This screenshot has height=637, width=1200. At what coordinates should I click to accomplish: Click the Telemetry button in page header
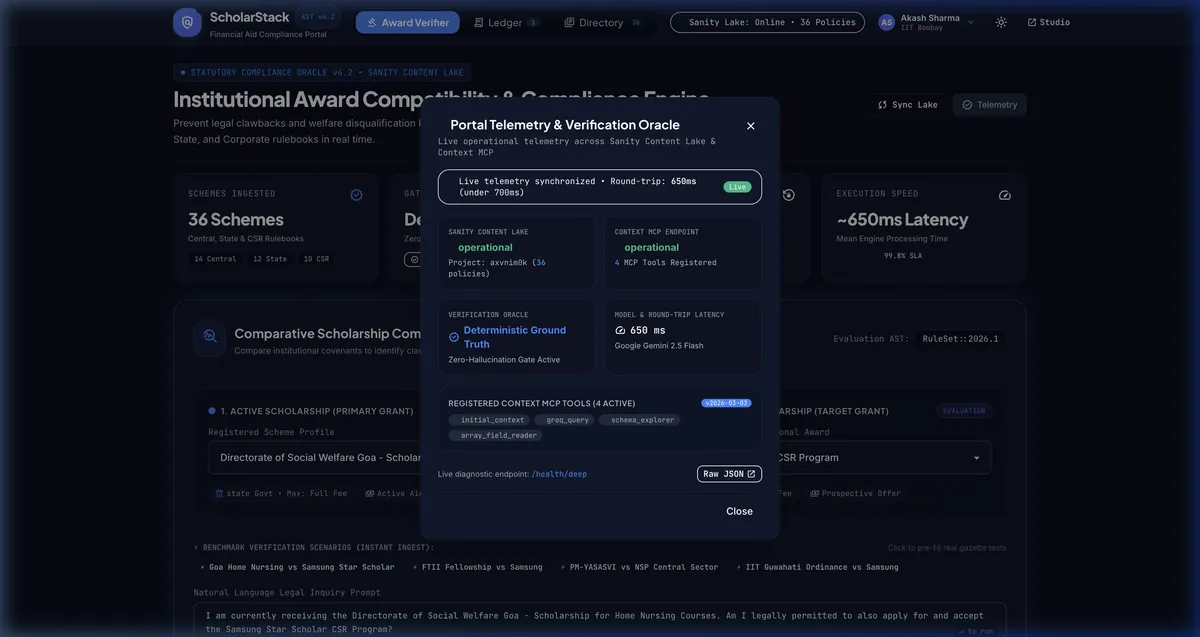click(989, 105)
